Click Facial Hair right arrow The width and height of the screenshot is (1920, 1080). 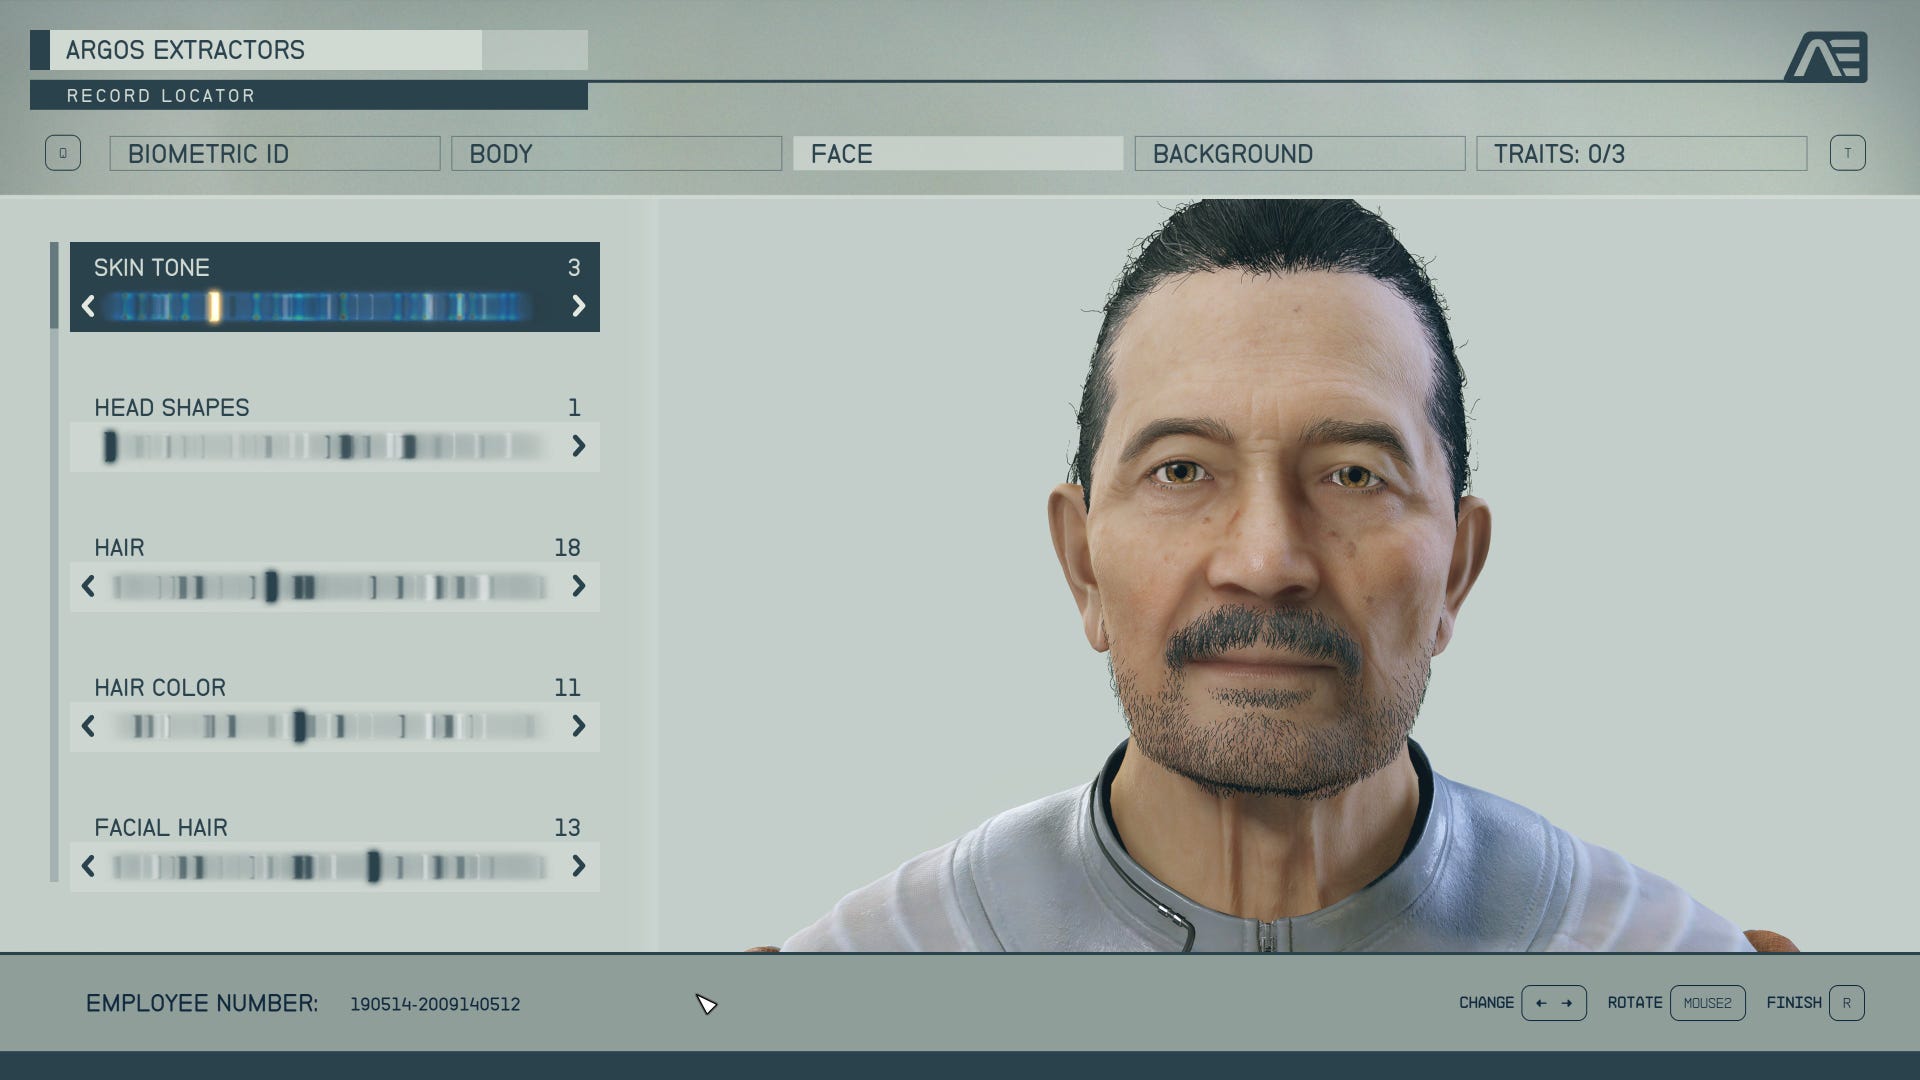pyautogui.click(x=578, y=866)
